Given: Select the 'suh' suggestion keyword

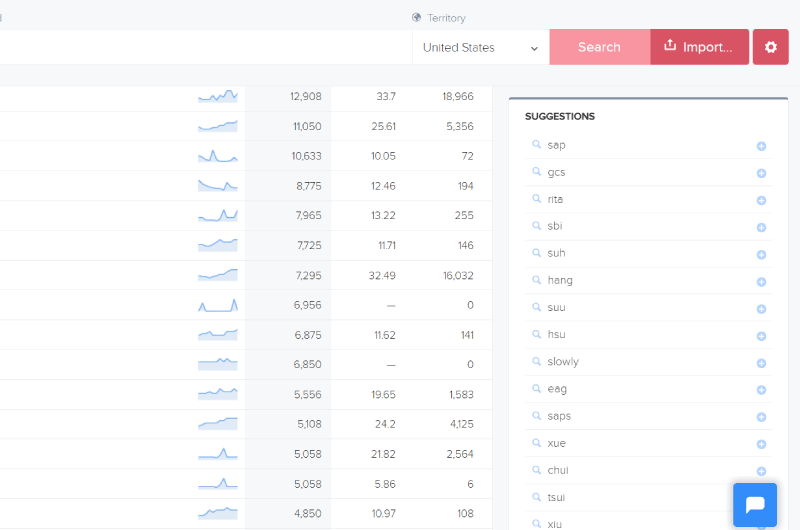Looking at the screenshot, I should coord(556,253).
